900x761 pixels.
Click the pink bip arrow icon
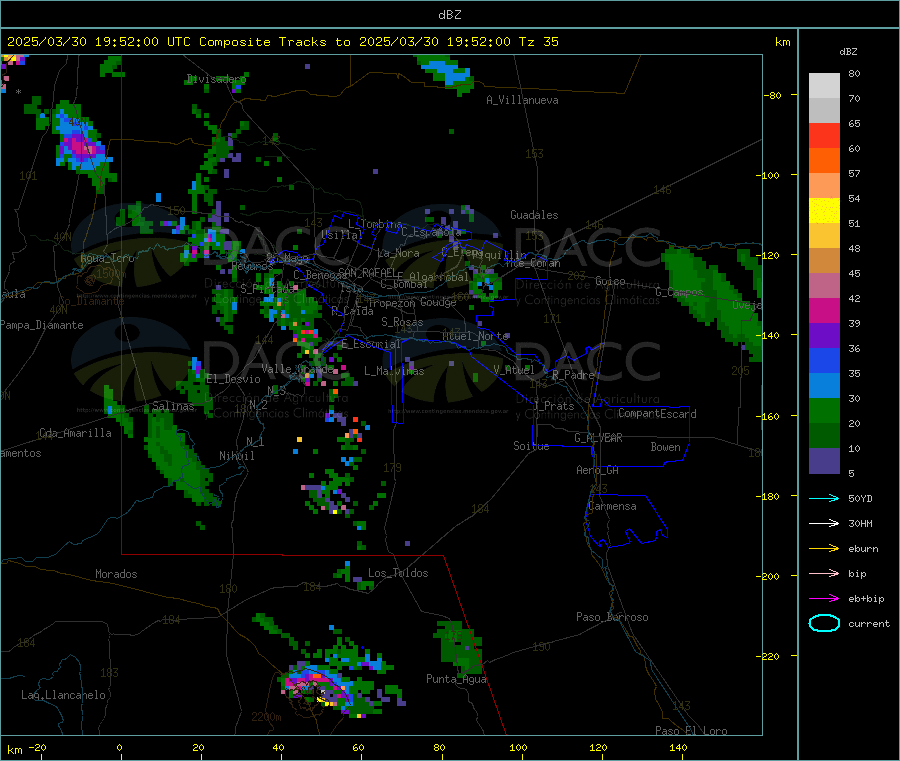(824, 573)
